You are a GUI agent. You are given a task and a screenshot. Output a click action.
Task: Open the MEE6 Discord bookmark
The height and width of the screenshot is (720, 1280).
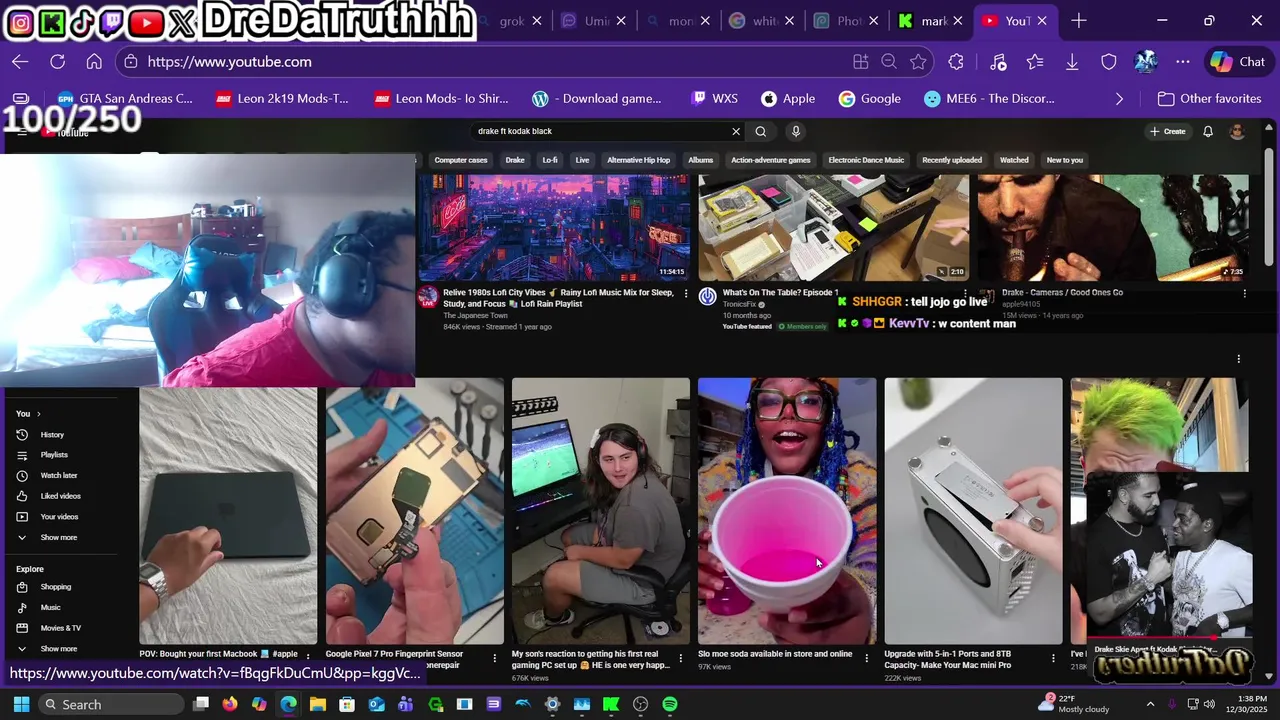(989, 99)
